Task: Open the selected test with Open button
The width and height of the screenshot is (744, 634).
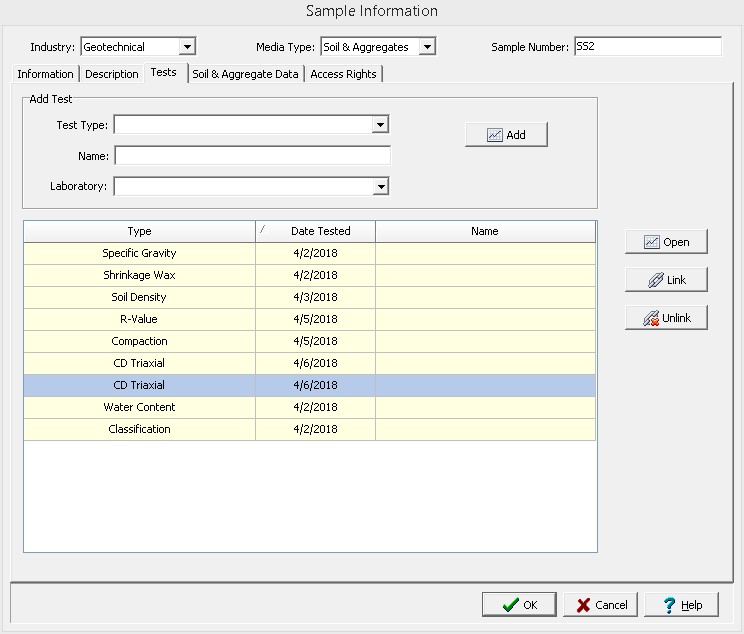Action: point(666,242)
